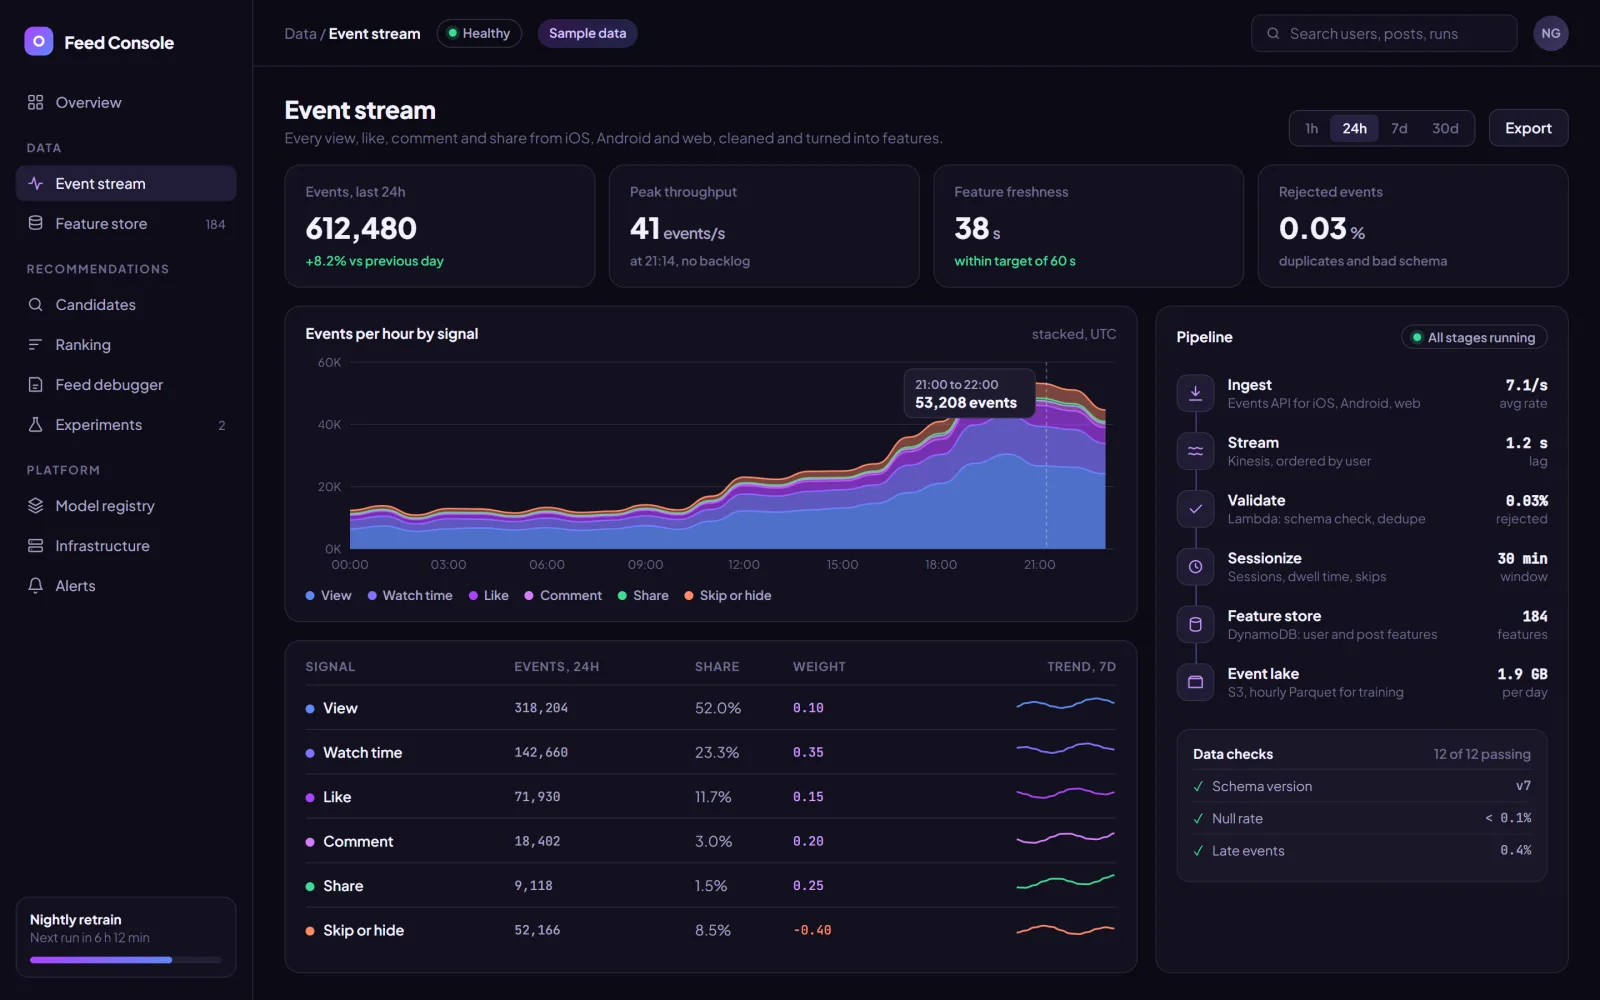Click the Event lake archive icon
Screen dimensions: 1600x1000
pyautogui.click(x=1195, y=682)
